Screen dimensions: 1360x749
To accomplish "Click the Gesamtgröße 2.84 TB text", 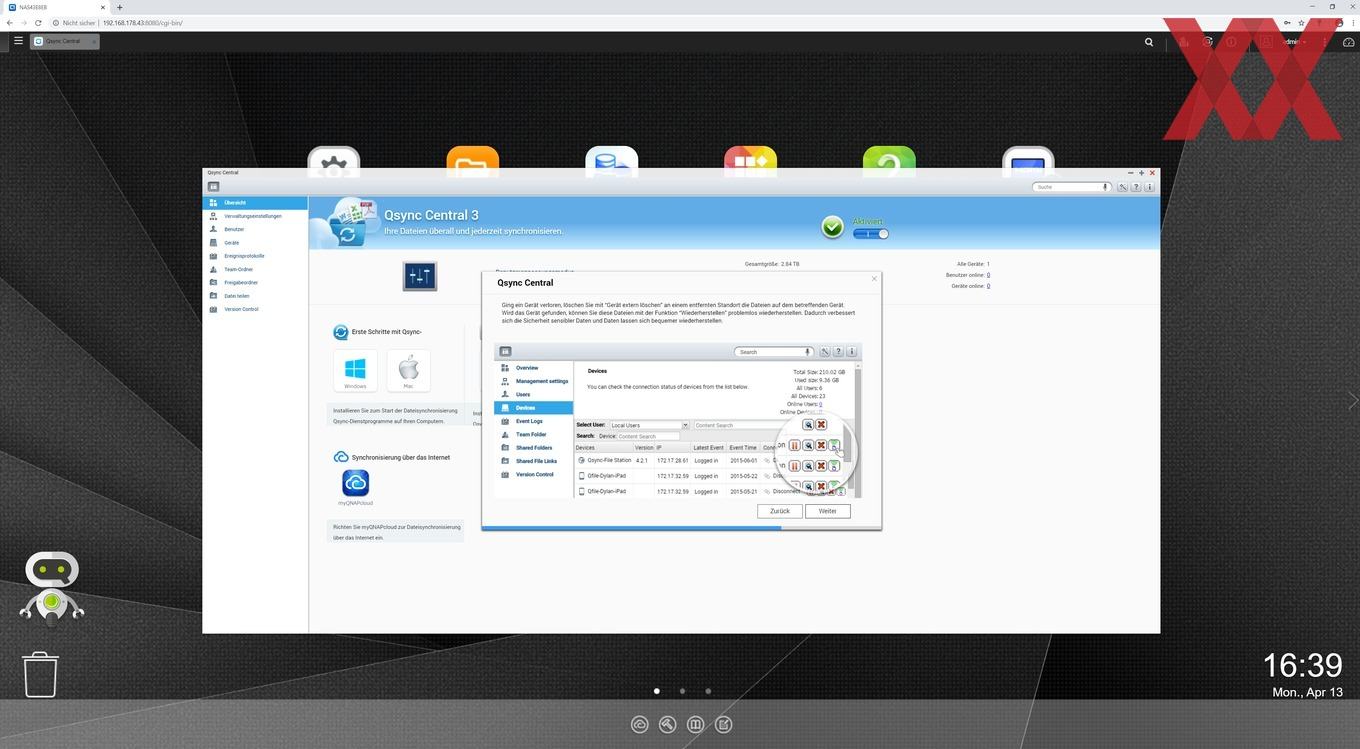I will [x=772, y=264].
